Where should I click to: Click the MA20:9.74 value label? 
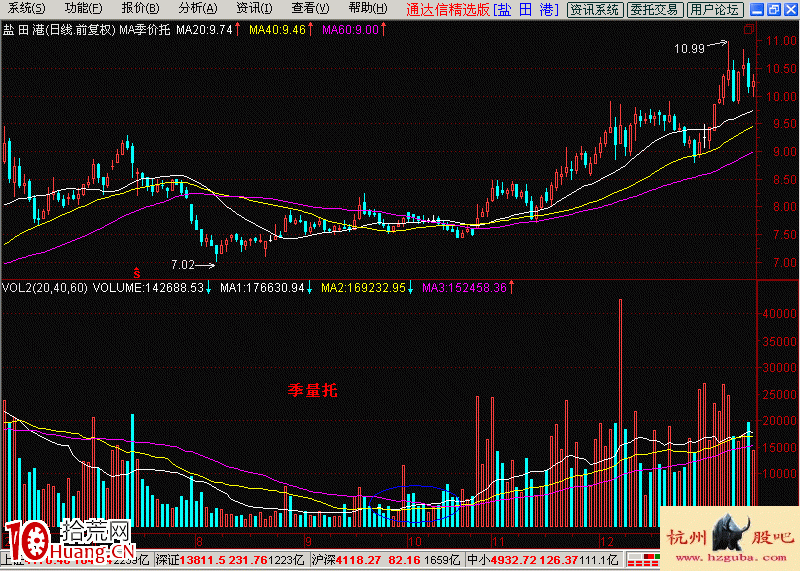tap(204, 30)
